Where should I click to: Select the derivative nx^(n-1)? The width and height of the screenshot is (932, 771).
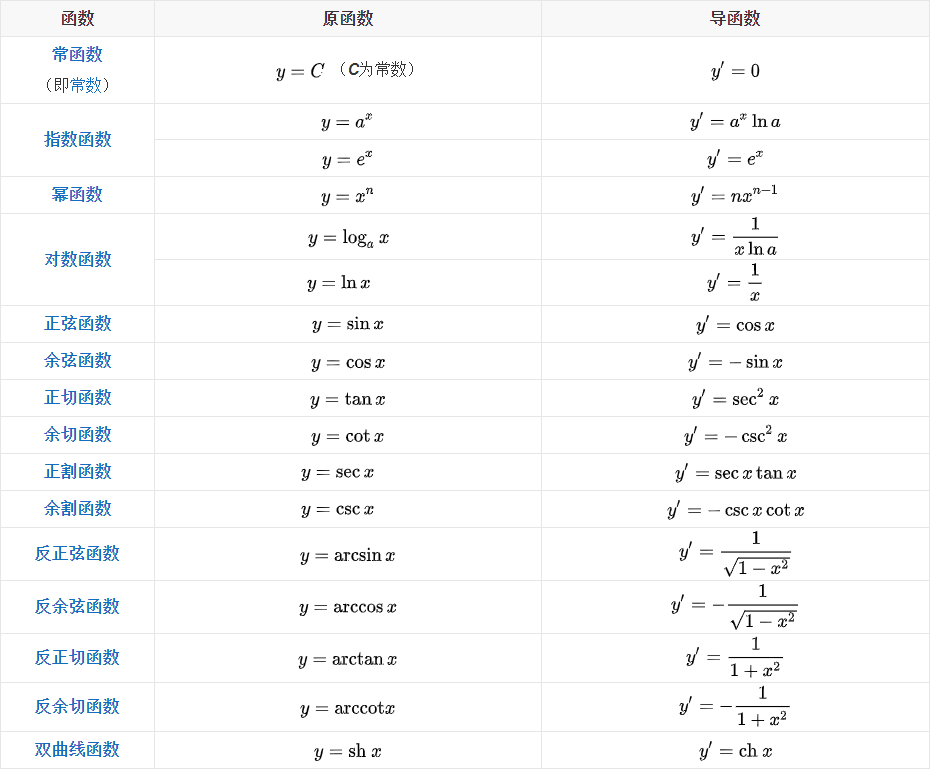pos(735,195)
